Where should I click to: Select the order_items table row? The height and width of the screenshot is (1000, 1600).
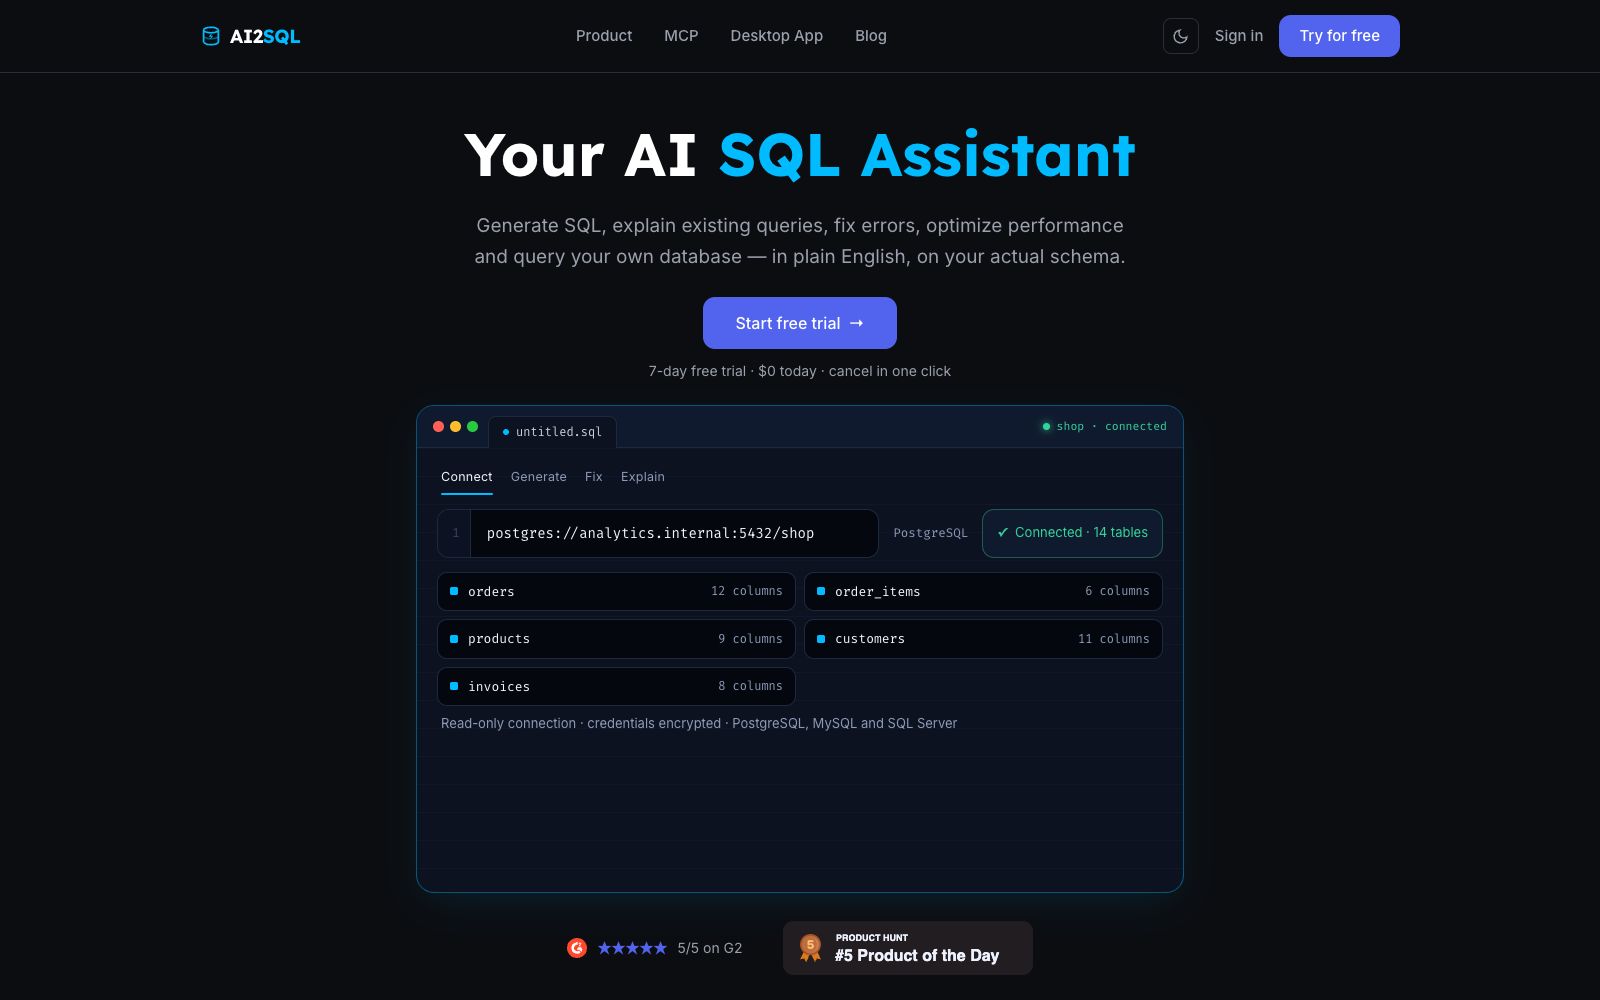[983, 591]
